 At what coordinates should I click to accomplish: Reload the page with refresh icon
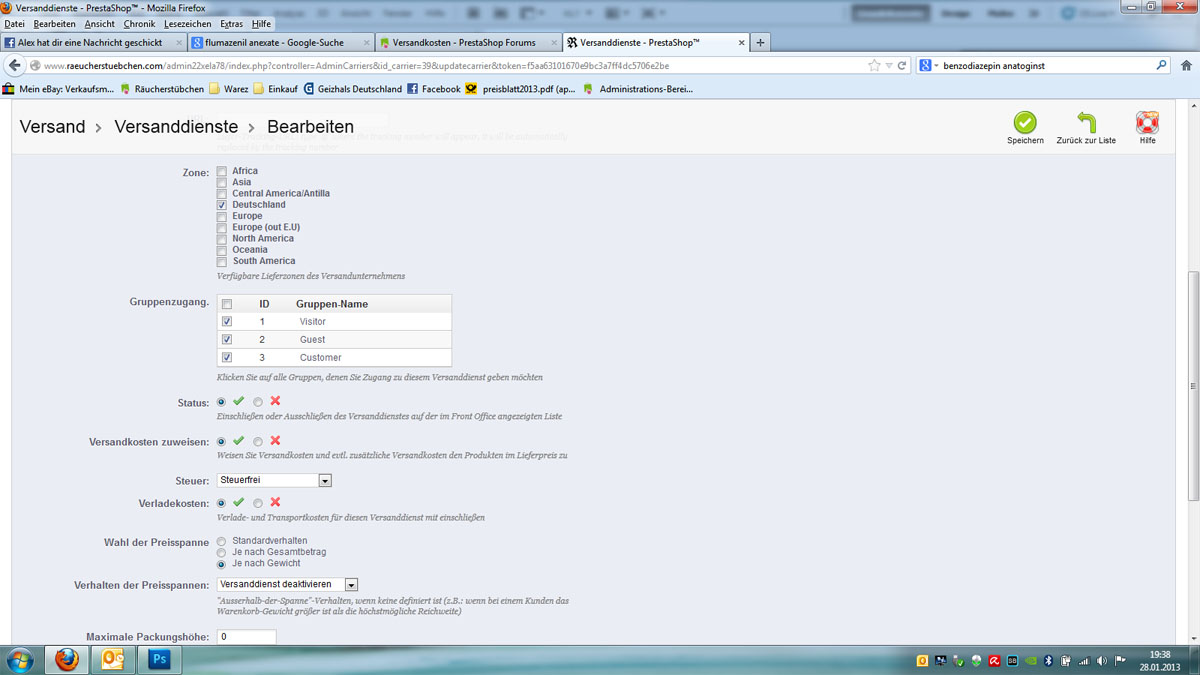click(x=901, y=65)
